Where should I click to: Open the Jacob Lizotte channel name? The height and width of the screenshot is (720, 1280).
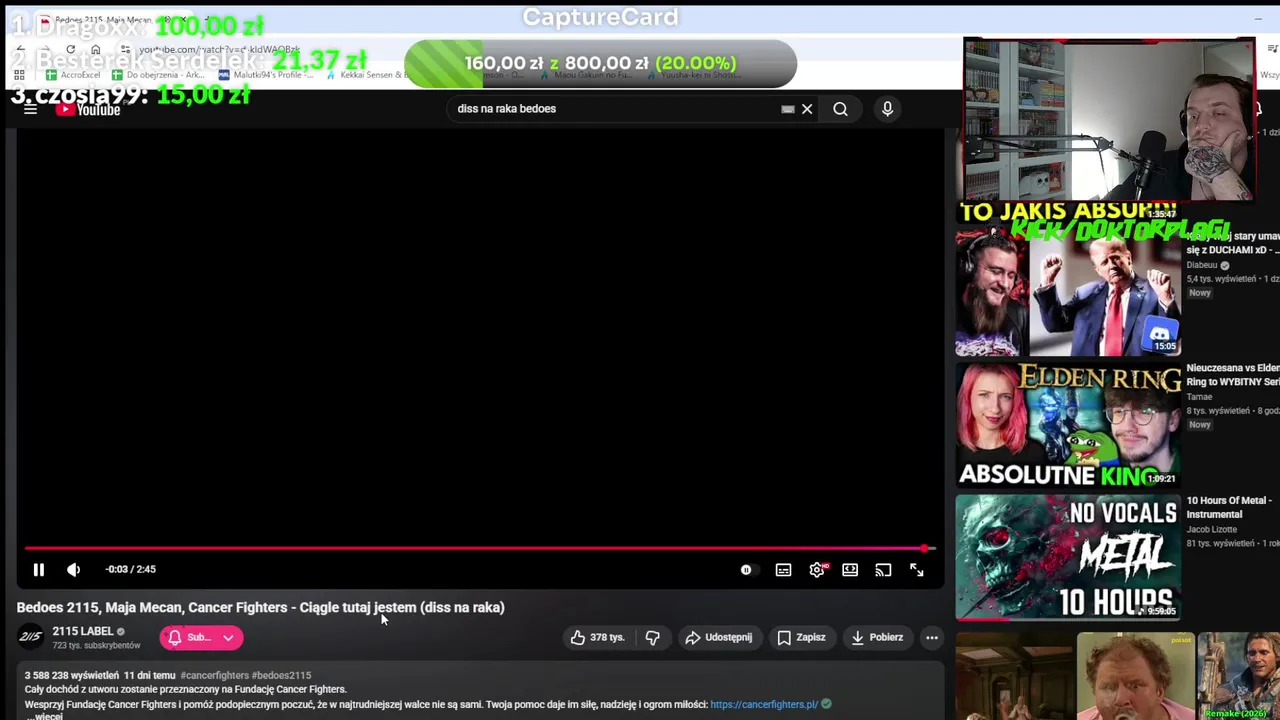pyautogui.click(x=1211, y=529)
